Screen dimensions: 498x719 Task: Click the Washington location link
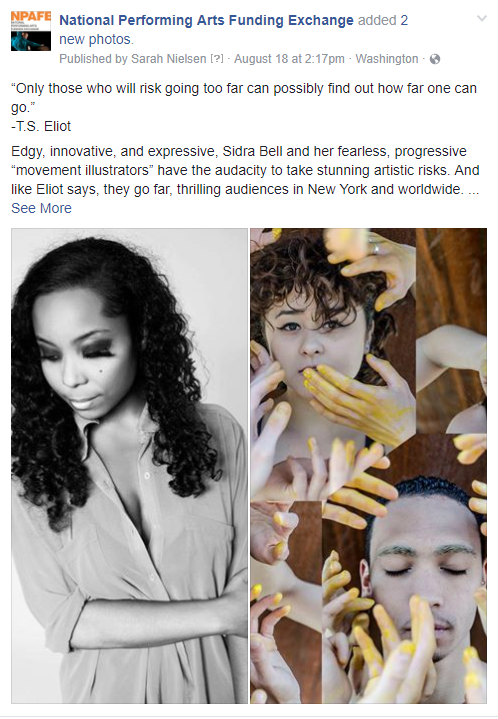pyautogui.click(x=387, y=59)
